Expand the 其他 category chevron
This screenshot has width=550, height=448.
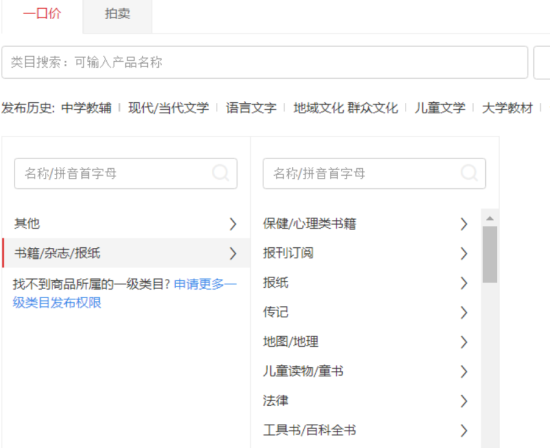point(233,224)
